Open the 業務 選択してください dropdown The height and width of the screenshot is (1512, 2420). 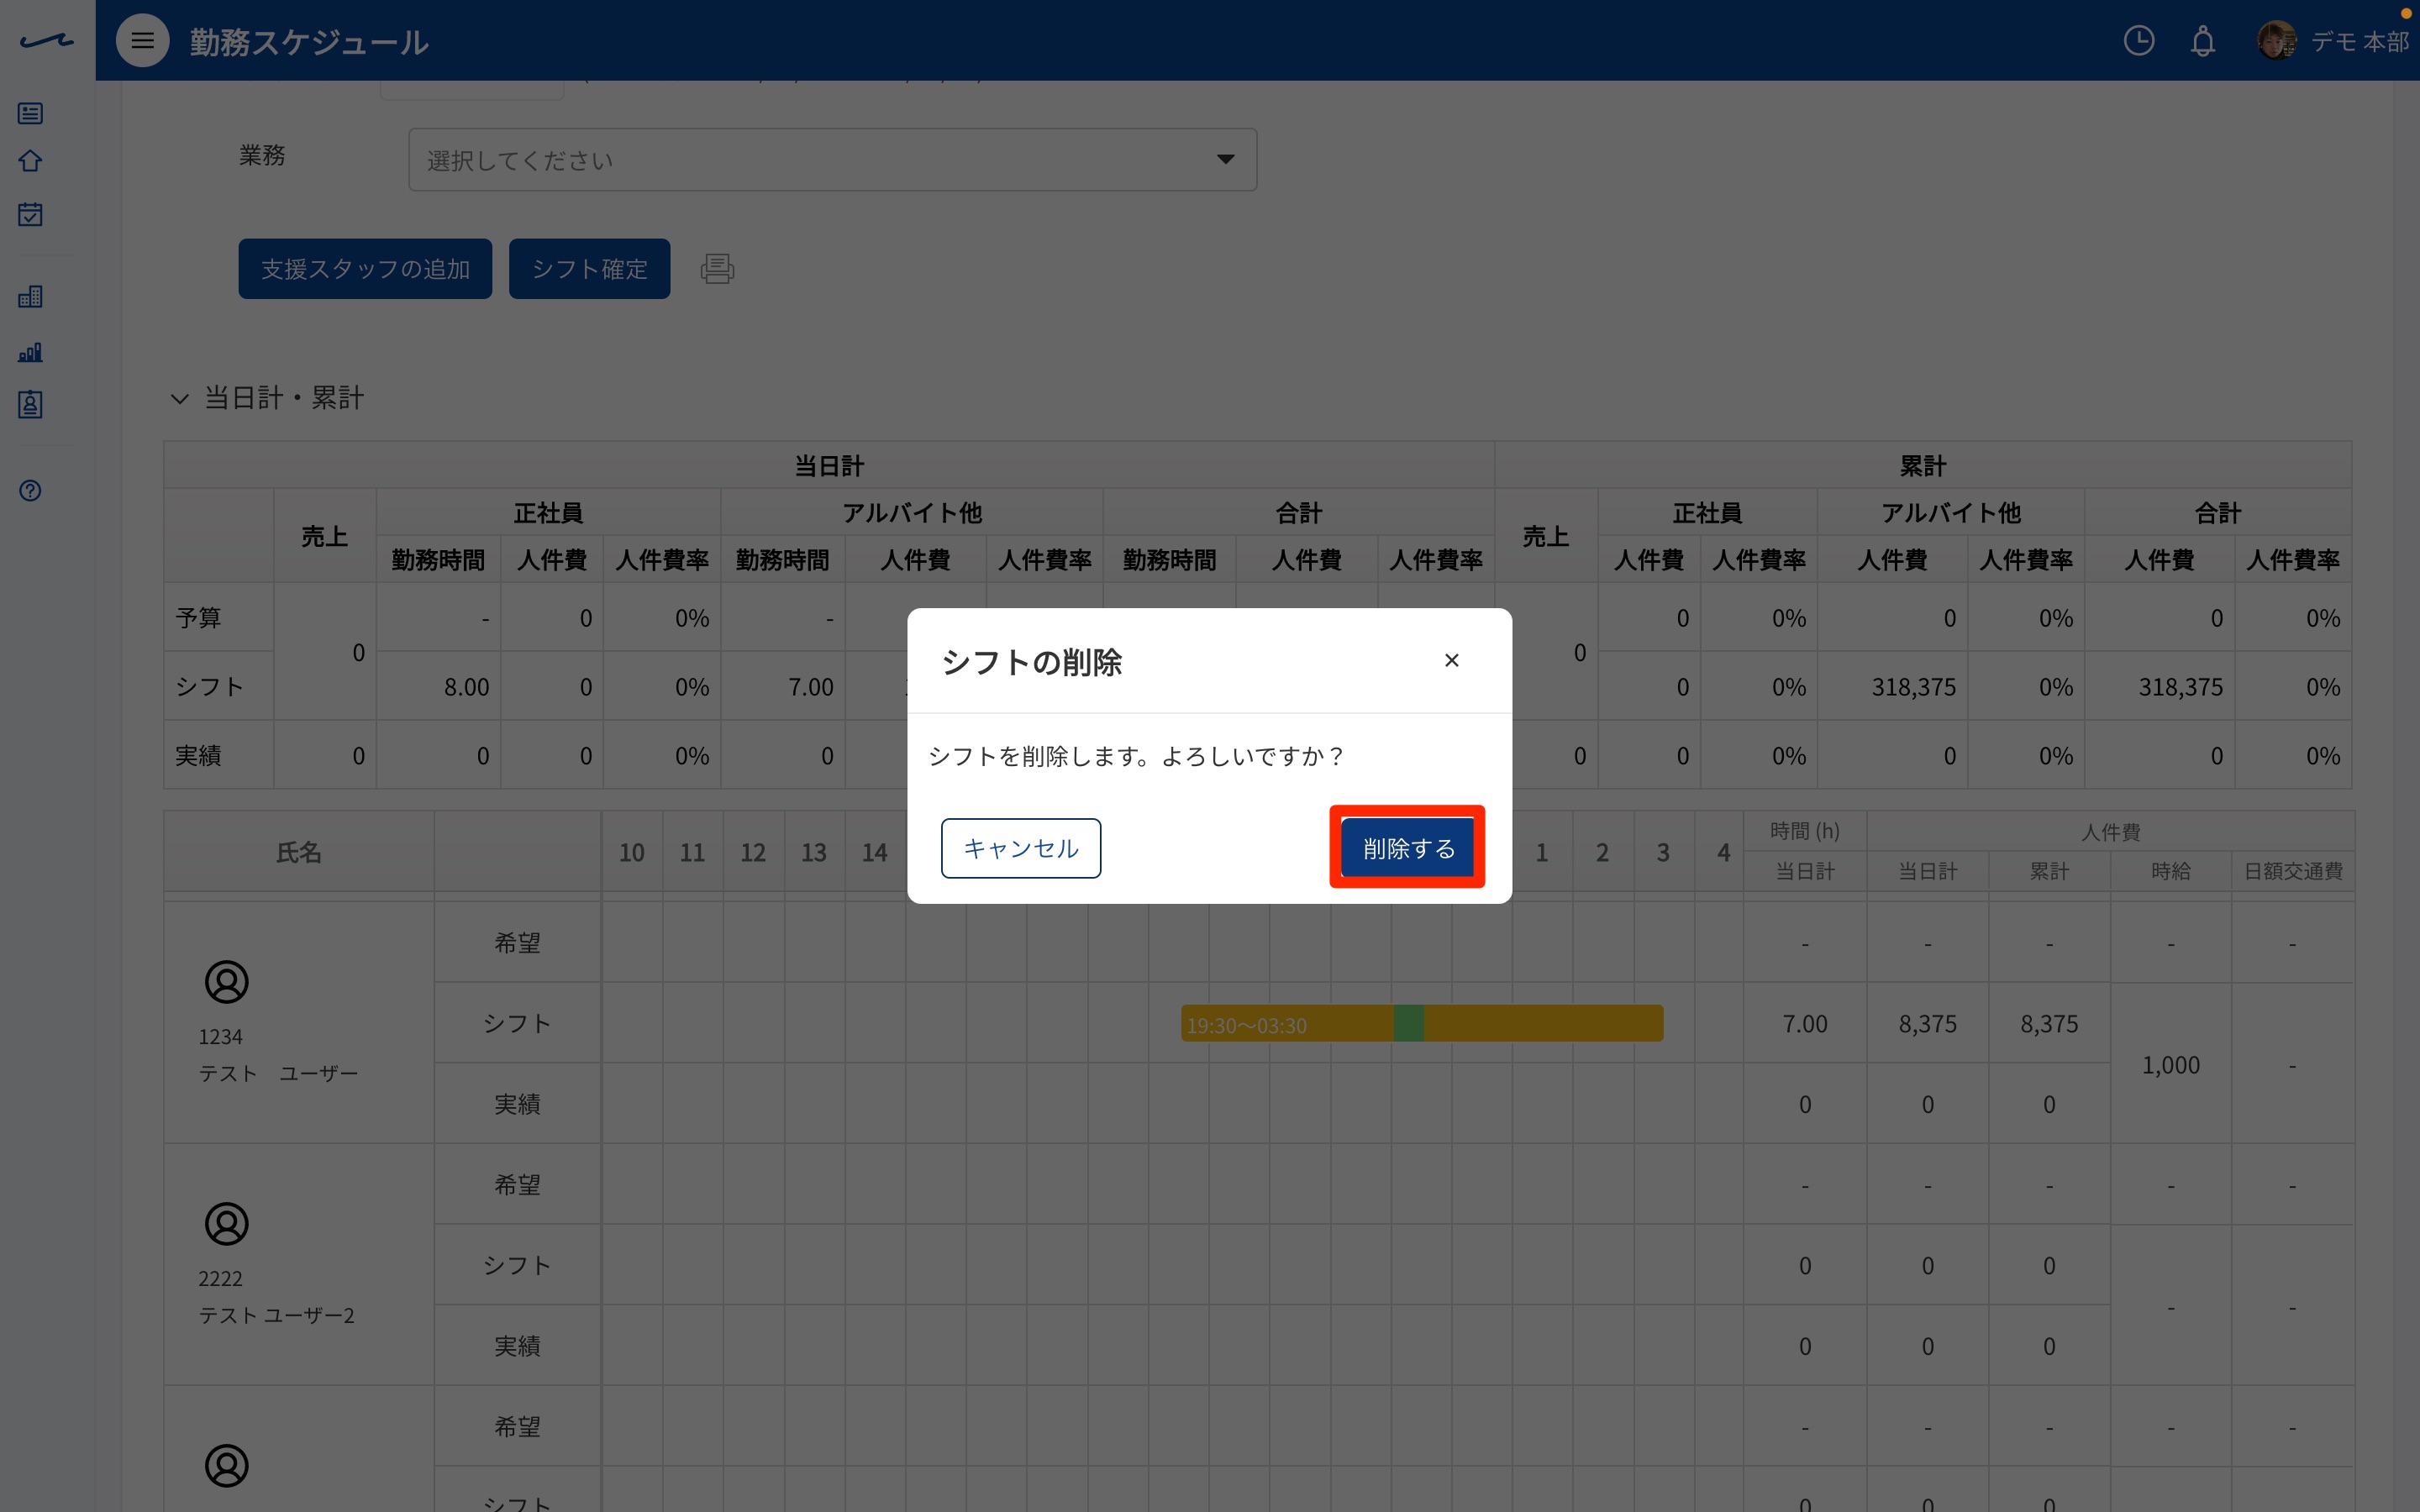coord(832,159)
